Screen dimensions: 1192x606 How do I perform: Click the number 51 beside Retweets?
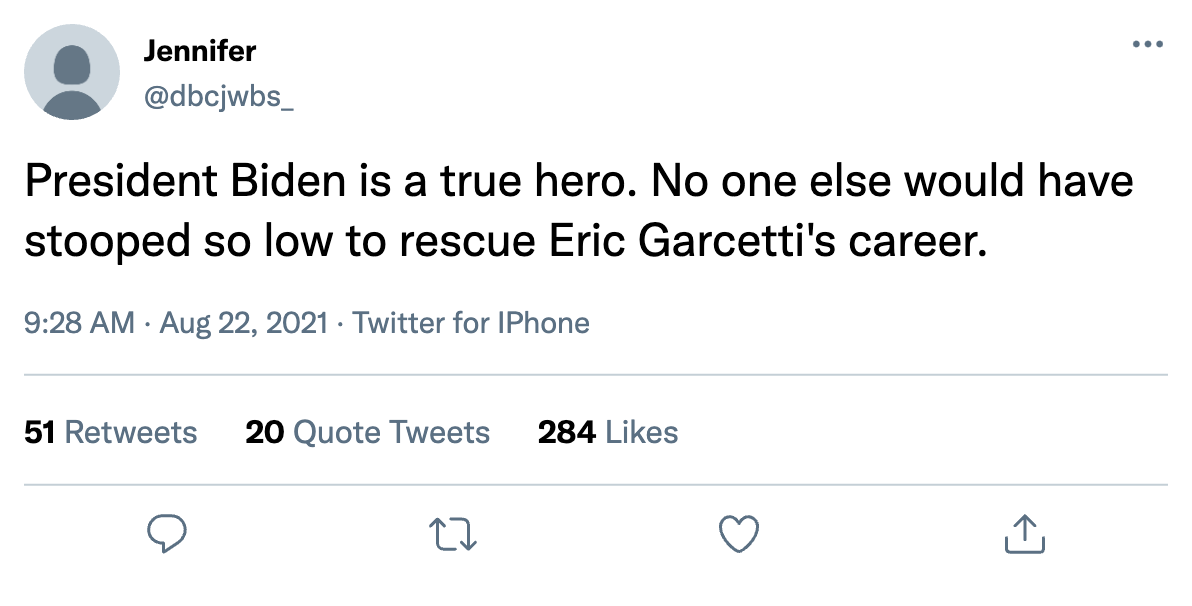[x=39, y=432]
